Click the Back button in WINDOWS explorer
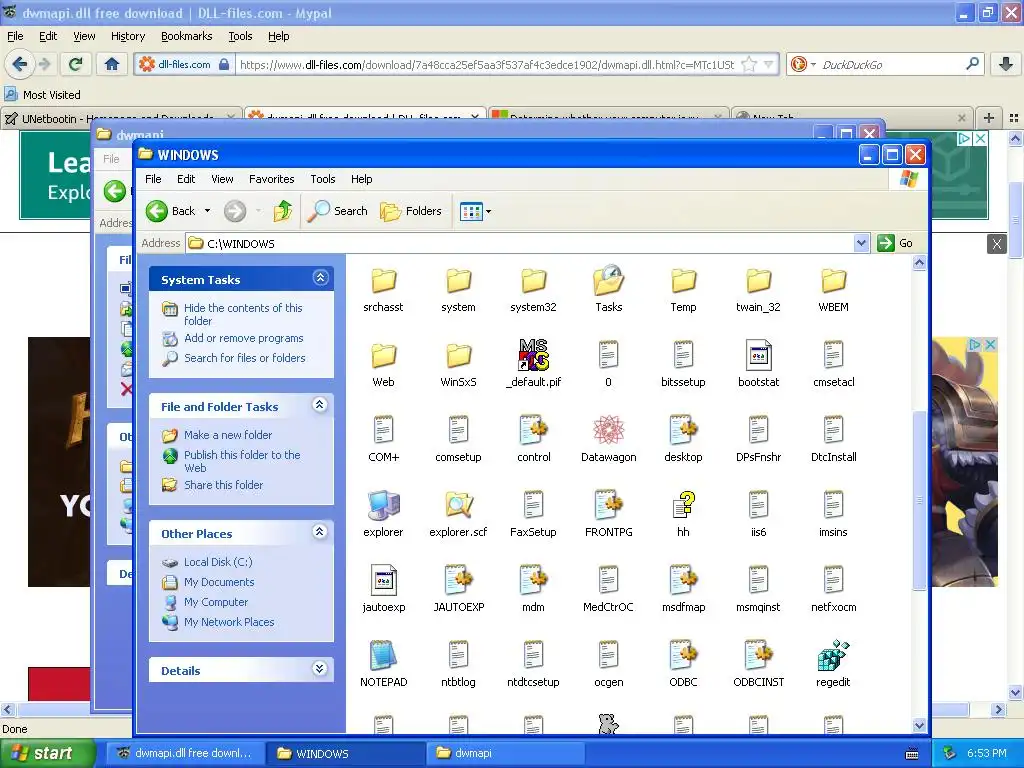Viewport: 1024px width, 768px height. point(171,211)
